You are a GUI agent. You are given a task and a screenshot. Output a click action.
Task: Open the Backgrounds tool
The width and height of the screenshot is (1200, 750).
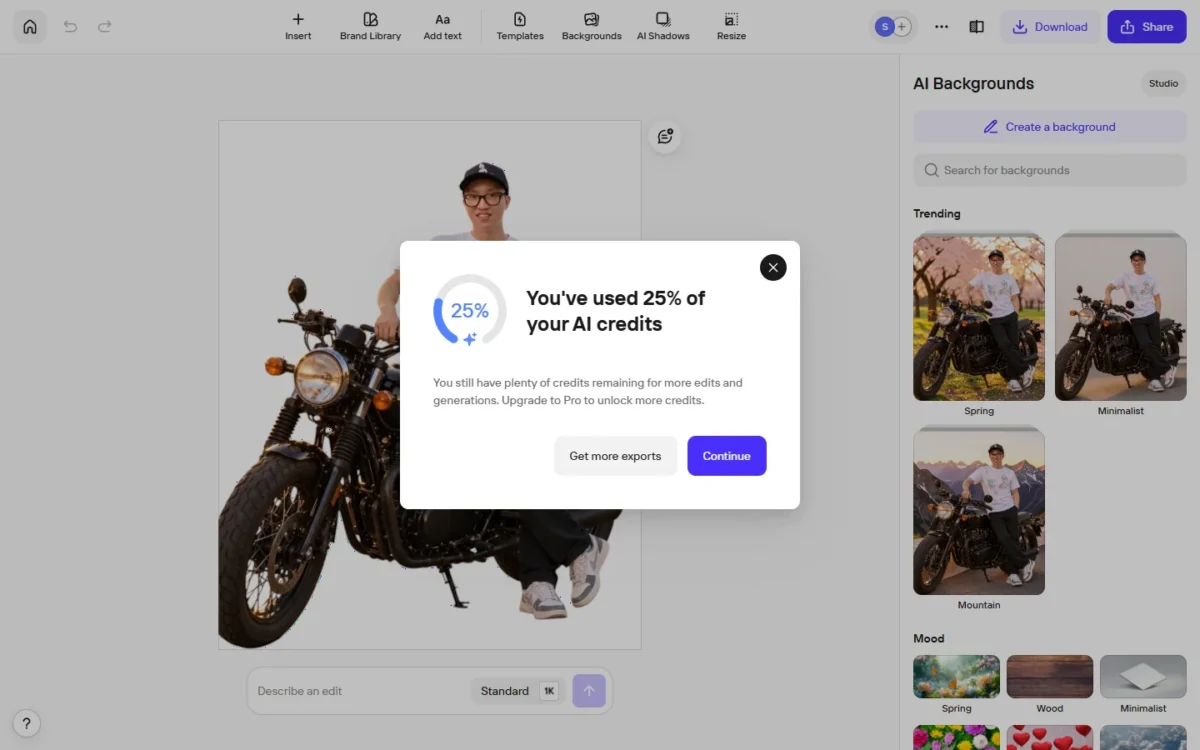click(x=591, y=27)
